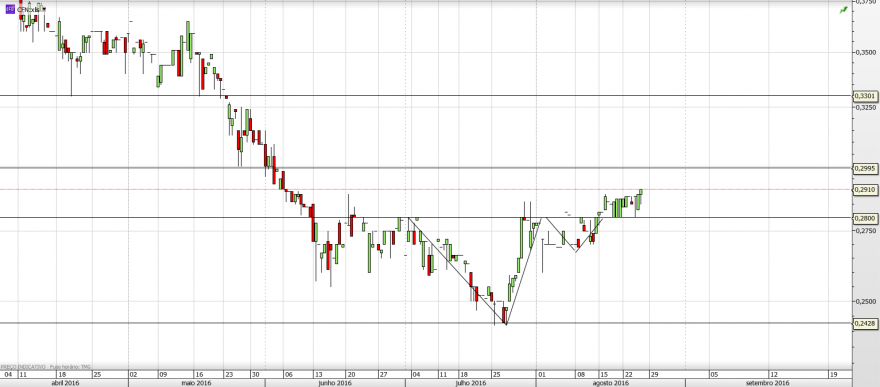This screenshot has height=387, width=880.
Task: Click the '06' date tick label
Action: pos(288,374)
